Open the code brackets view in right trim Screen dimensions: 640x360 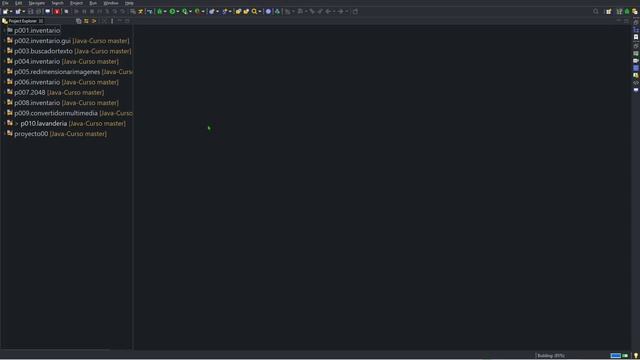pos(636,83)
